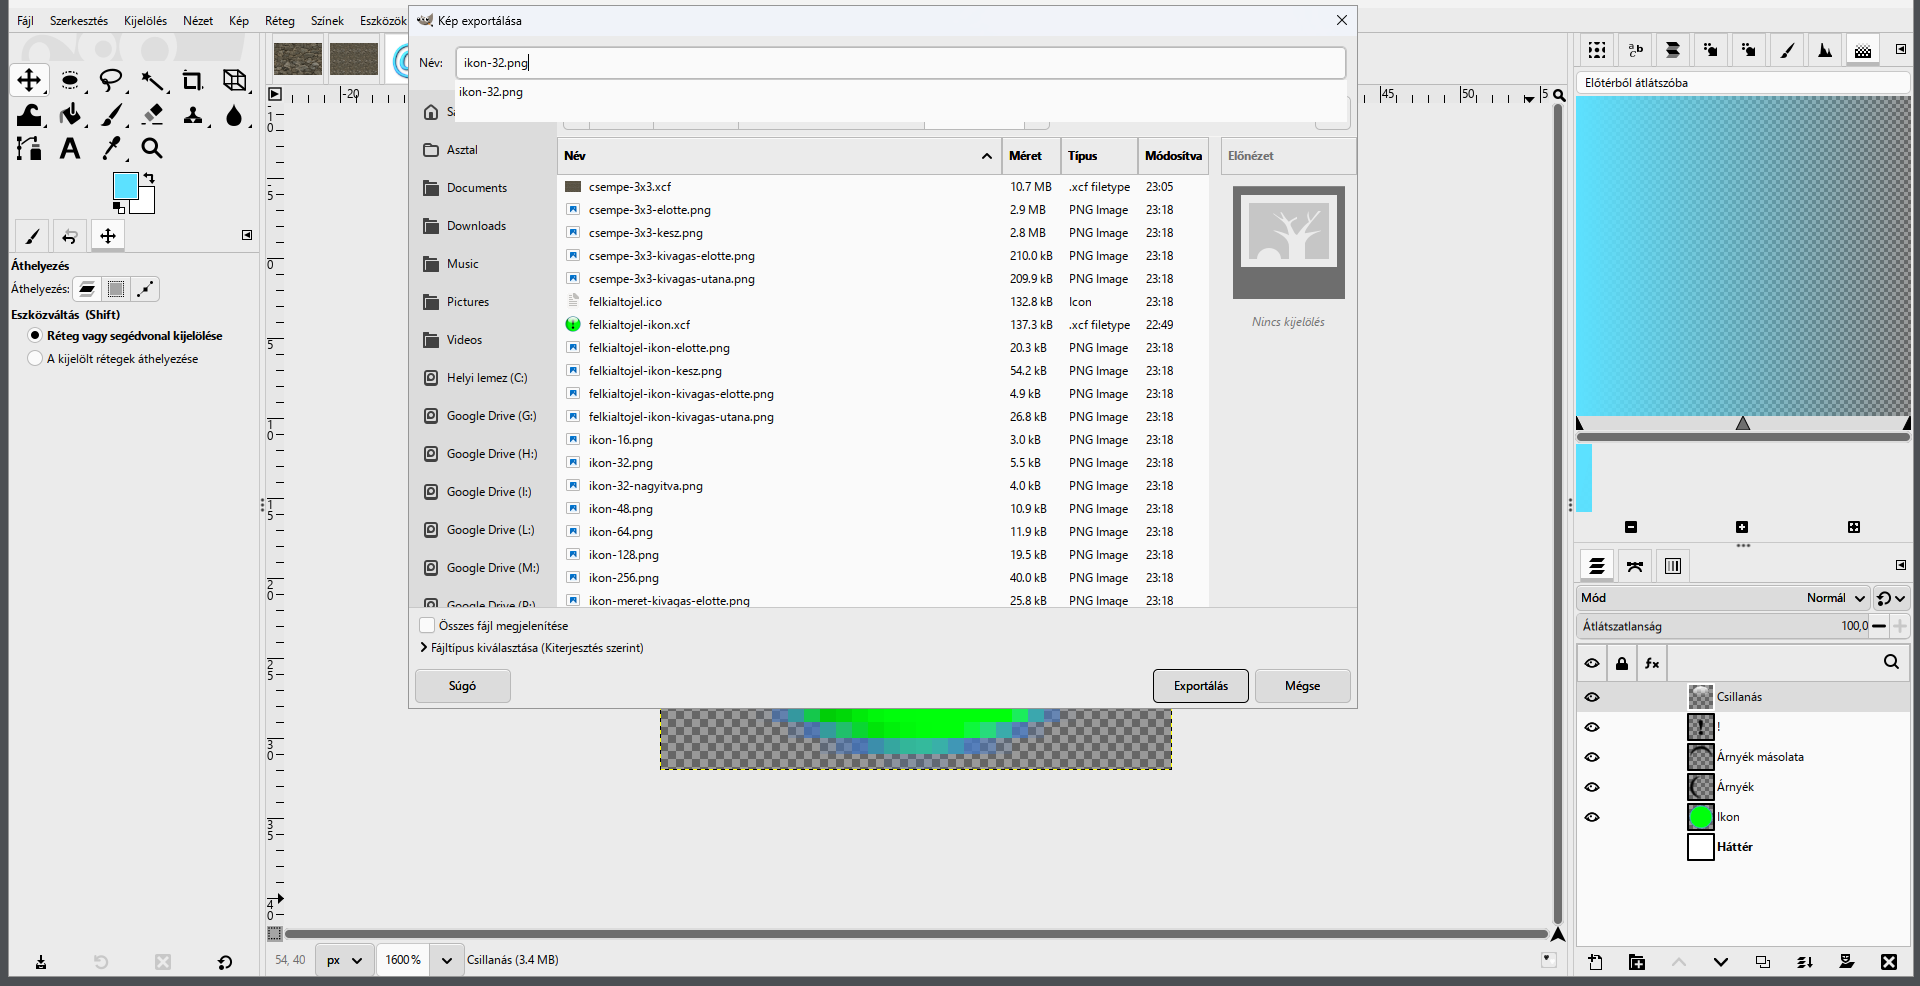The height and width of the screenshot is (986, 1920).
Task: Select the Bucket Fill tool
Action: (70, 114)
